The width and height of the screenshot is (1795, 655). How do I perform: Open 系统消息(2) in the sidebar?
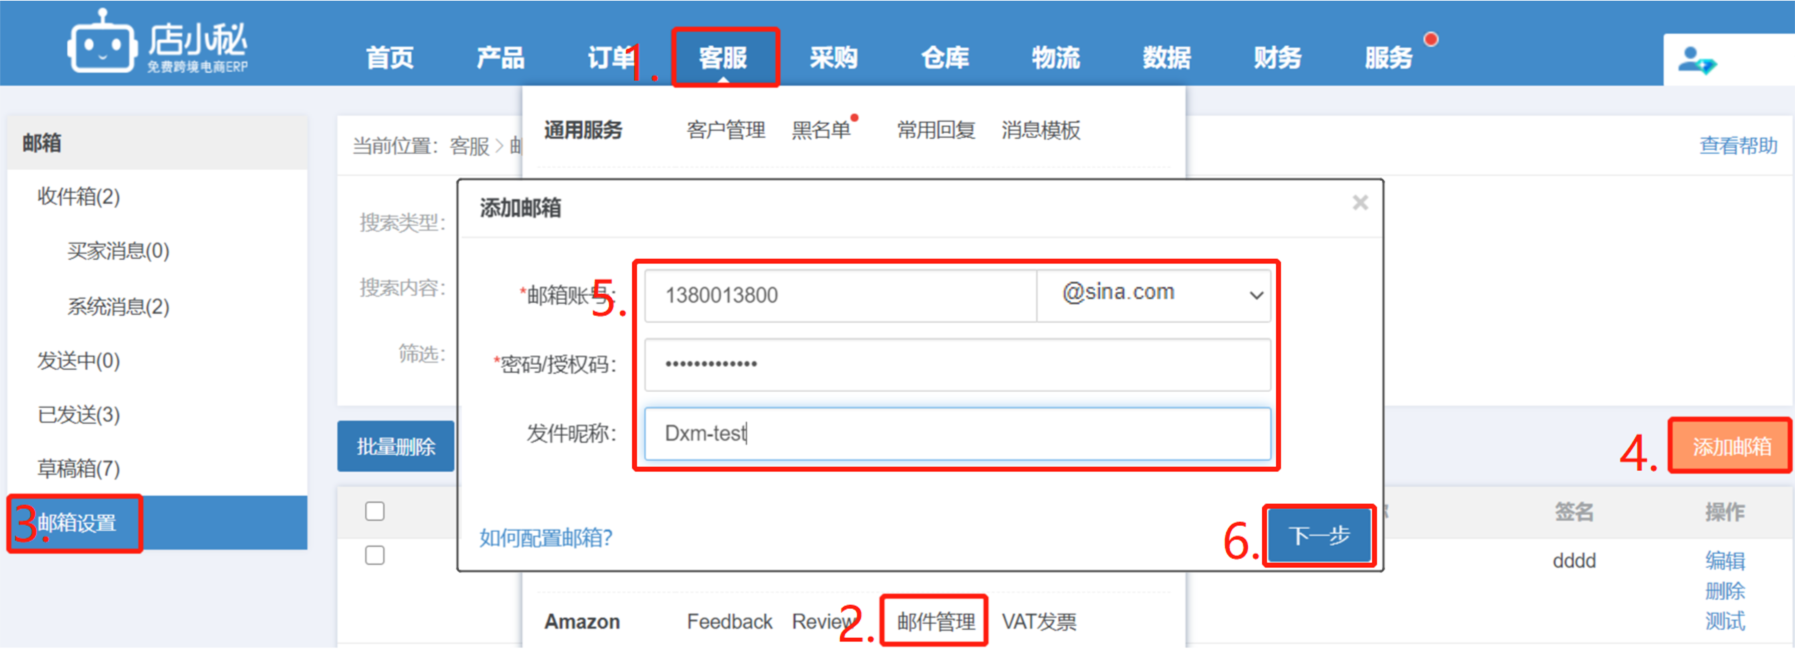118,306
